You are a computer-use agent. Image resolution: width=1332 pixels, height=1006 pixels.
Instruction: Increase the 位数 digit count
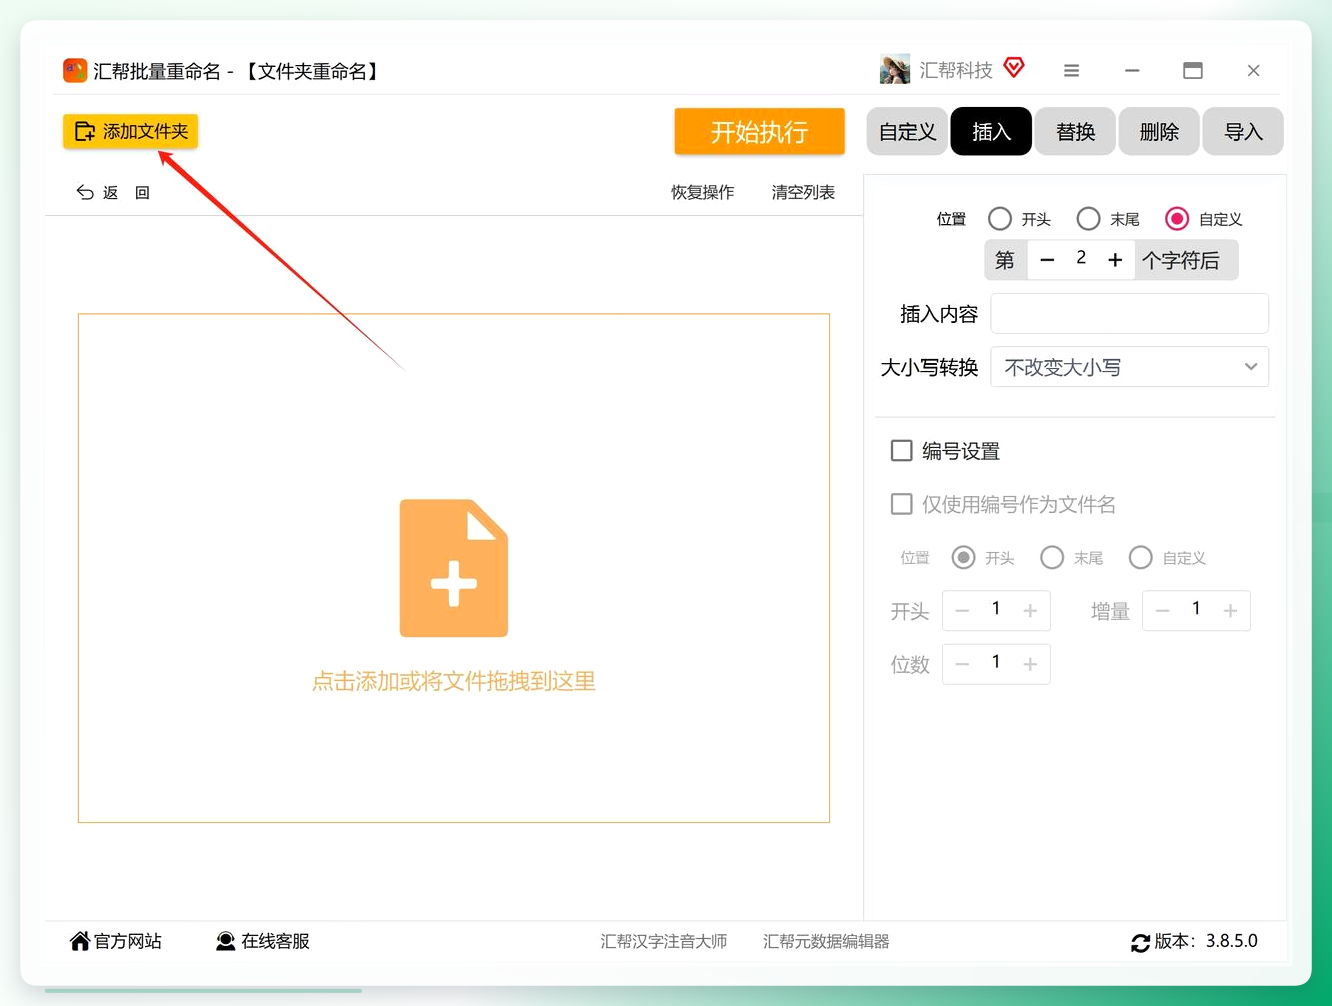pos(1030,664)
